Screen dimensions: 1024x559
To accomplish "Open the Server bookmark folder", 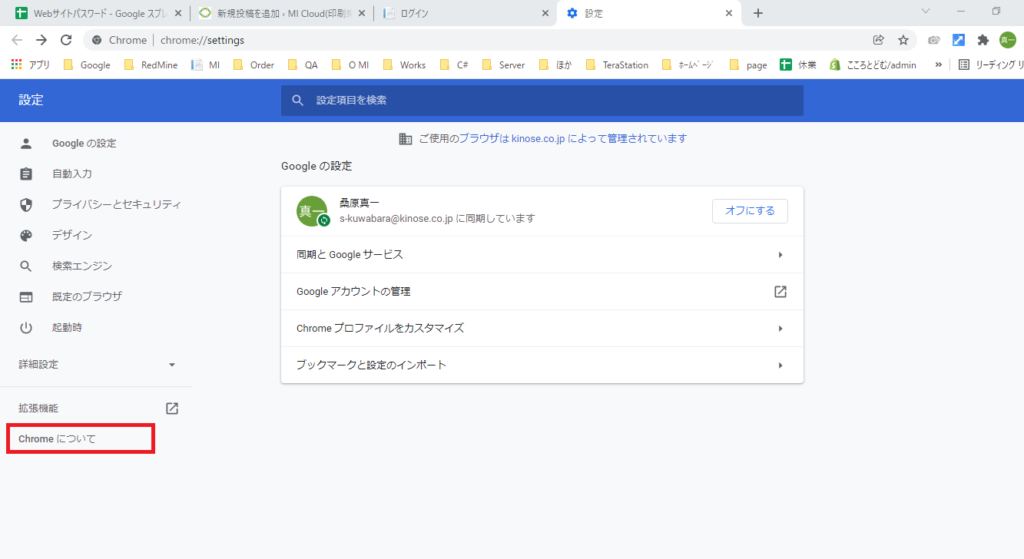I will pyautogui.click(x=503, y=64).
